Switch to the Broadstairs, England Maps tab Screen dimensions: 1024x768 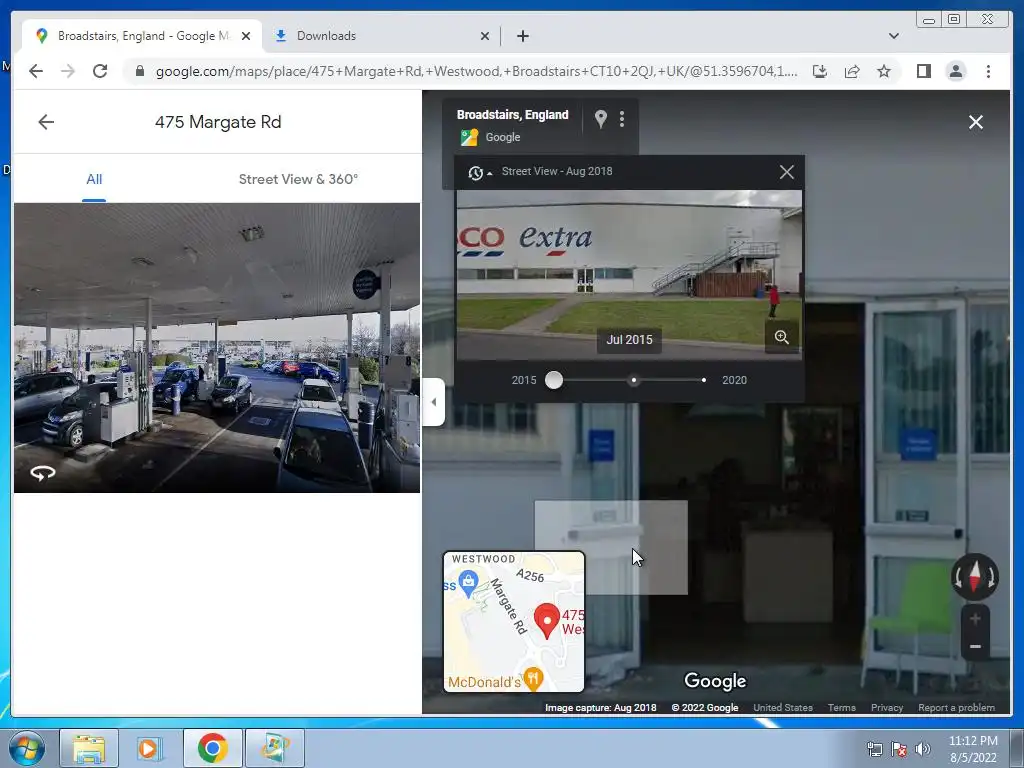(142, 36)
